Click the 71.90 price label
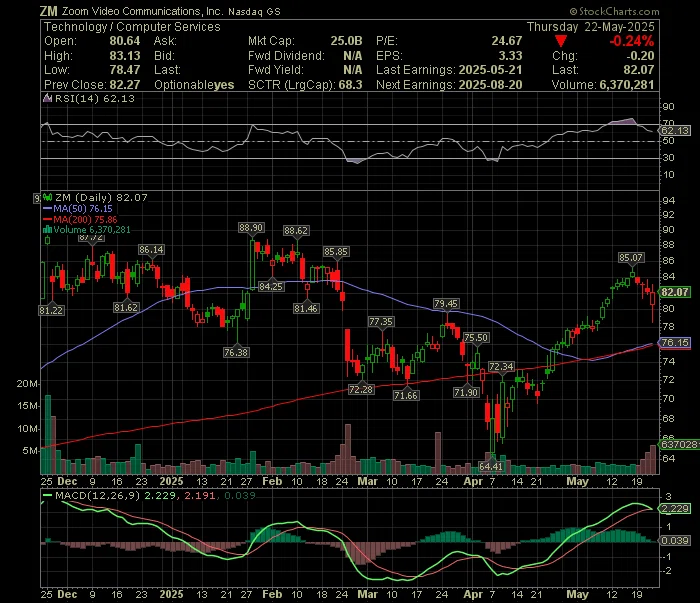 pos(466,393)
